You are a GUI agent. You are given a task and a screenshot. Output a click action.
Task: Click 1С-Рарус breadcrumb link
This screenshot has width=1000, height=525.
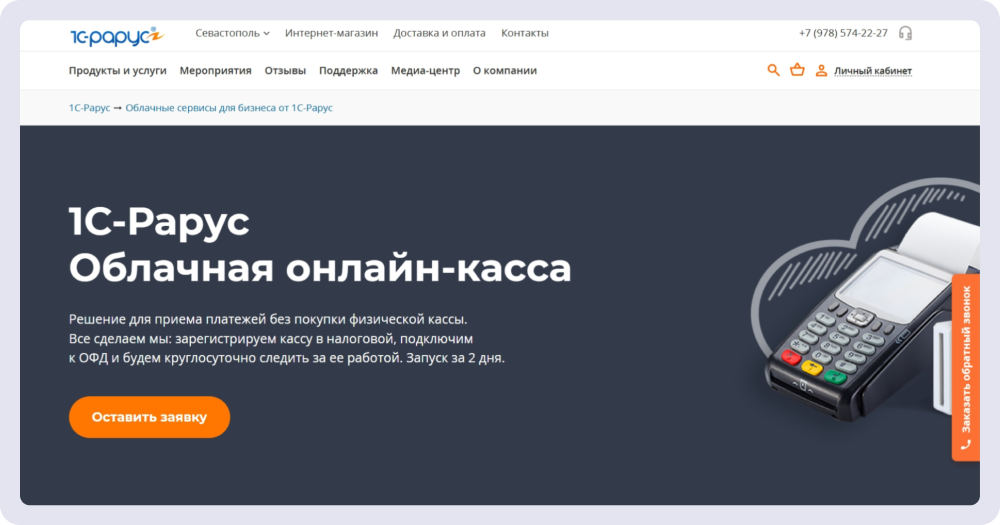coord(89,108)
